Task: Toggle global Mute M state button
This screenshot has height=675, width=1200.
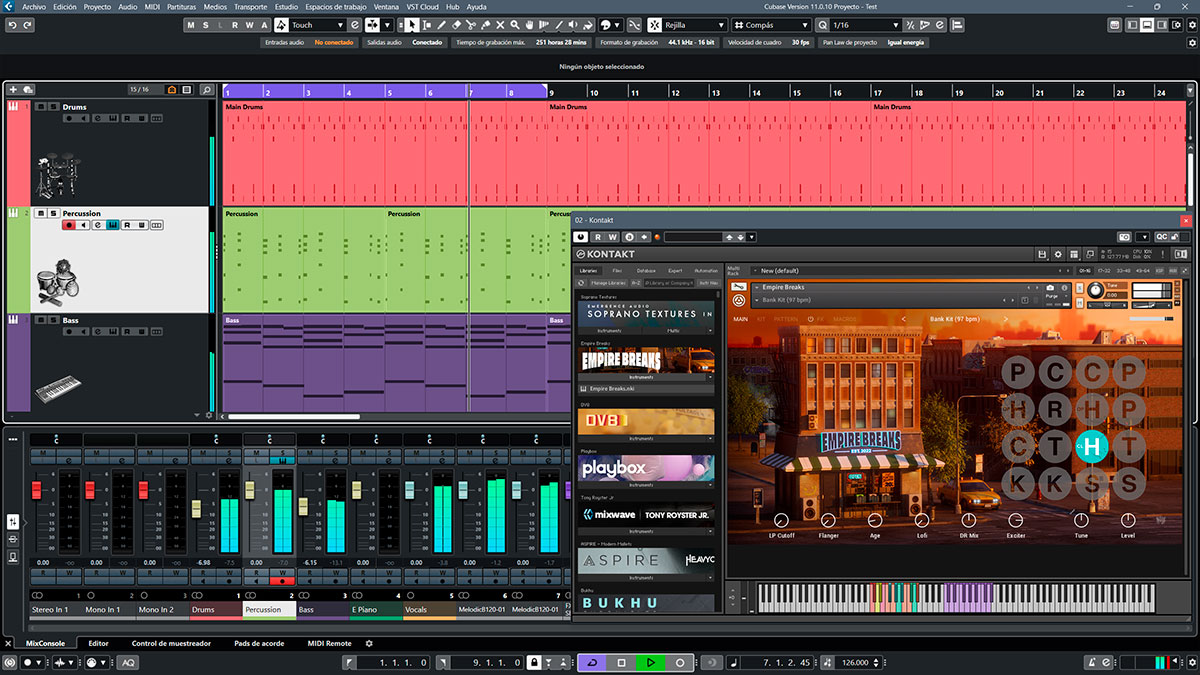Action: point(191,24)
